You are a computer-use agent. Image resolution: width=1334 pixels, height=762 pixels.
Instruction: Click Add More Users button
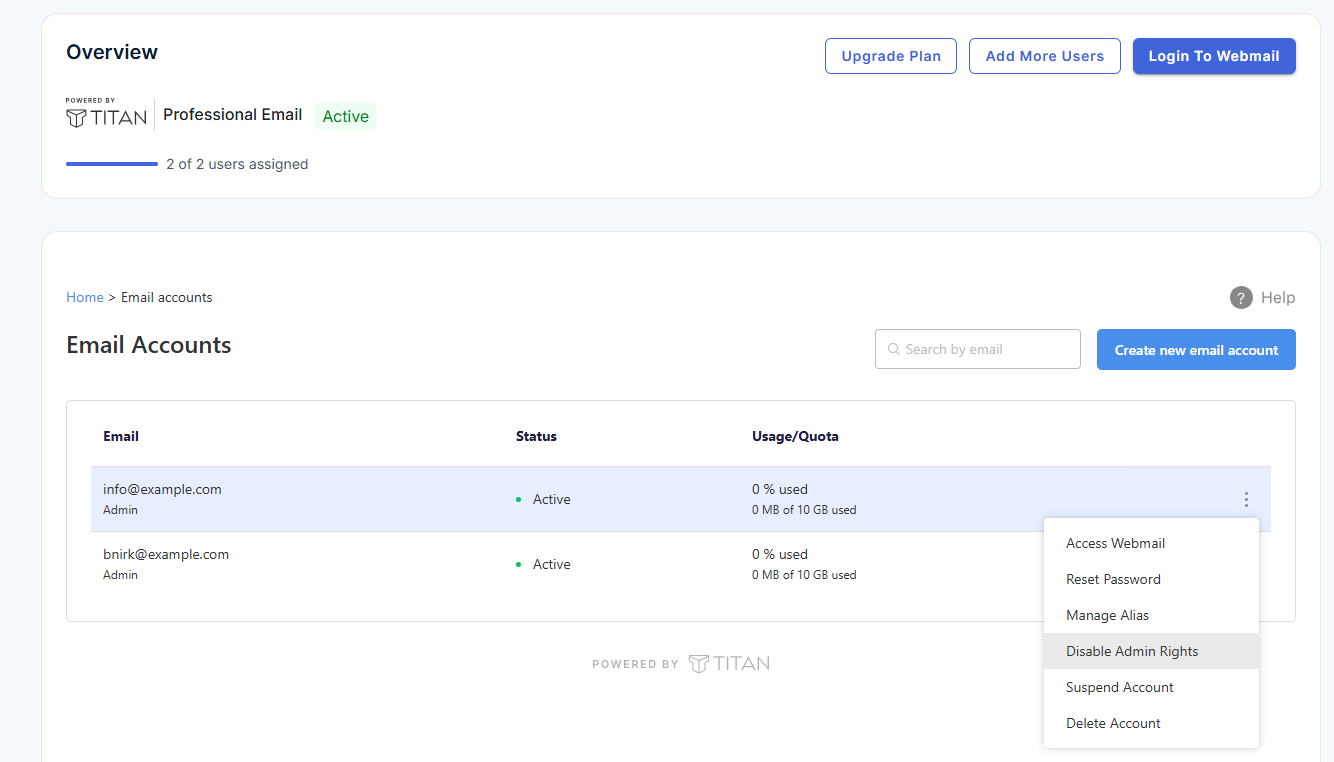point(1045,56)
